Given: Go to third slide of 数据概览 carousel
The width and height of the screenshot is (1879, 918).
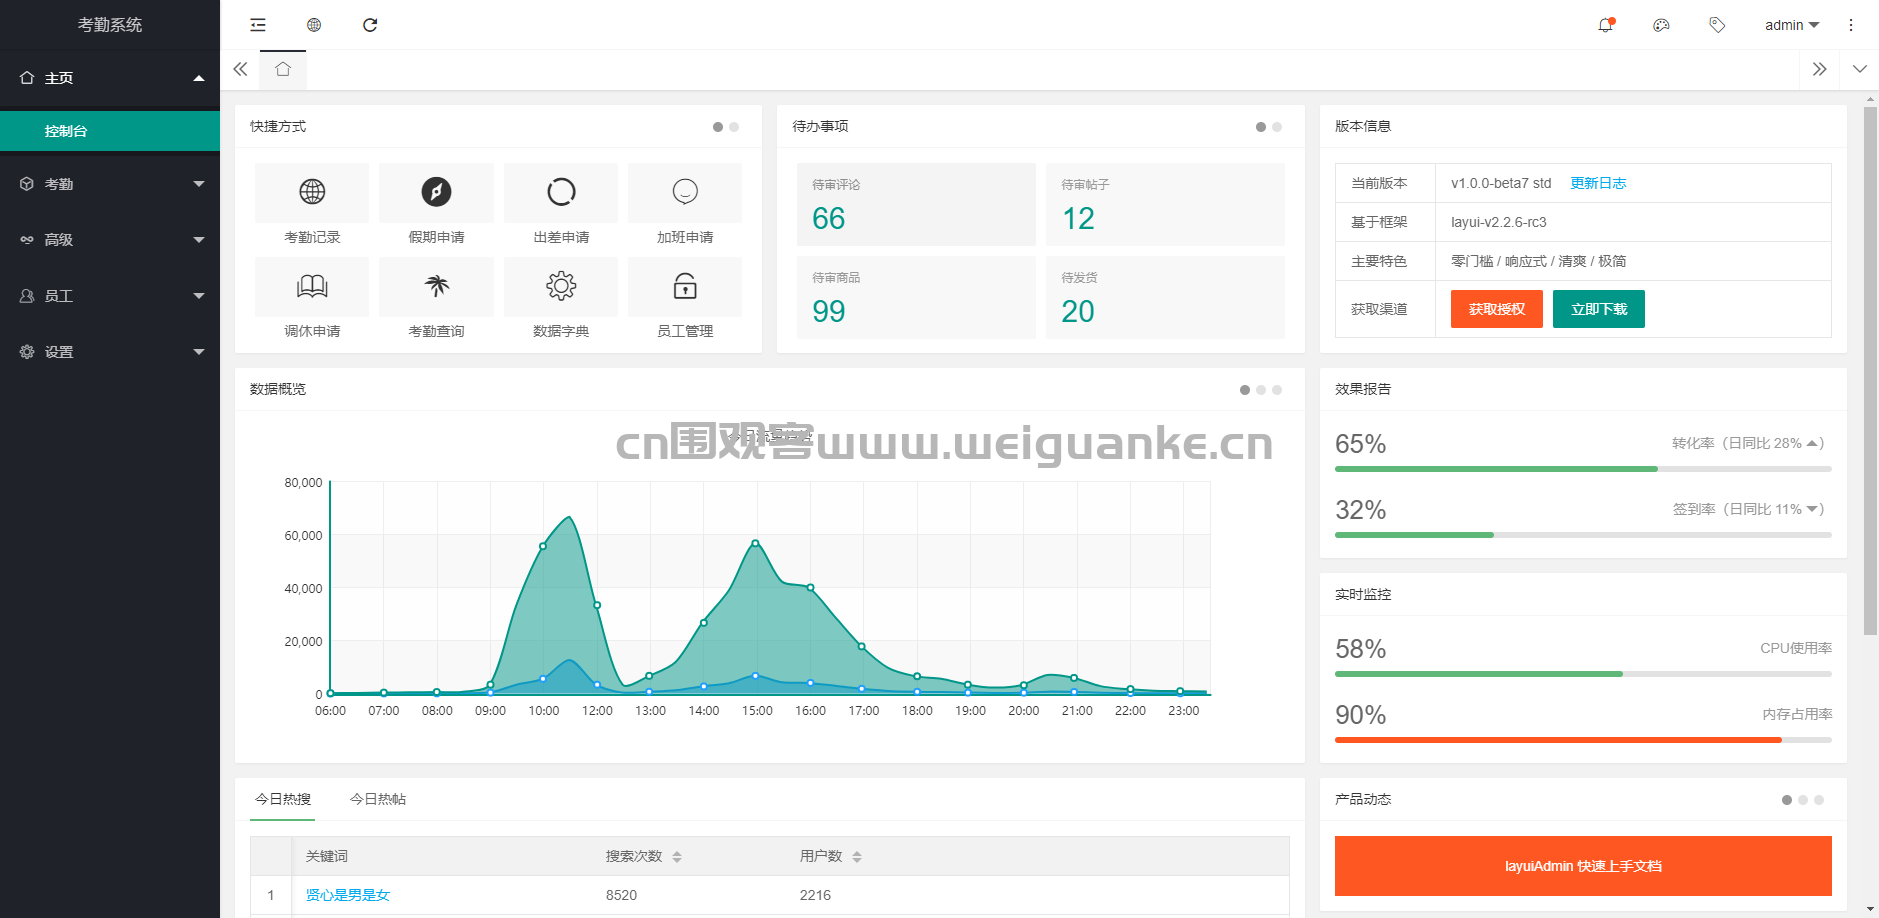Looking at the screenshot, I should (x=1277, y=390).
